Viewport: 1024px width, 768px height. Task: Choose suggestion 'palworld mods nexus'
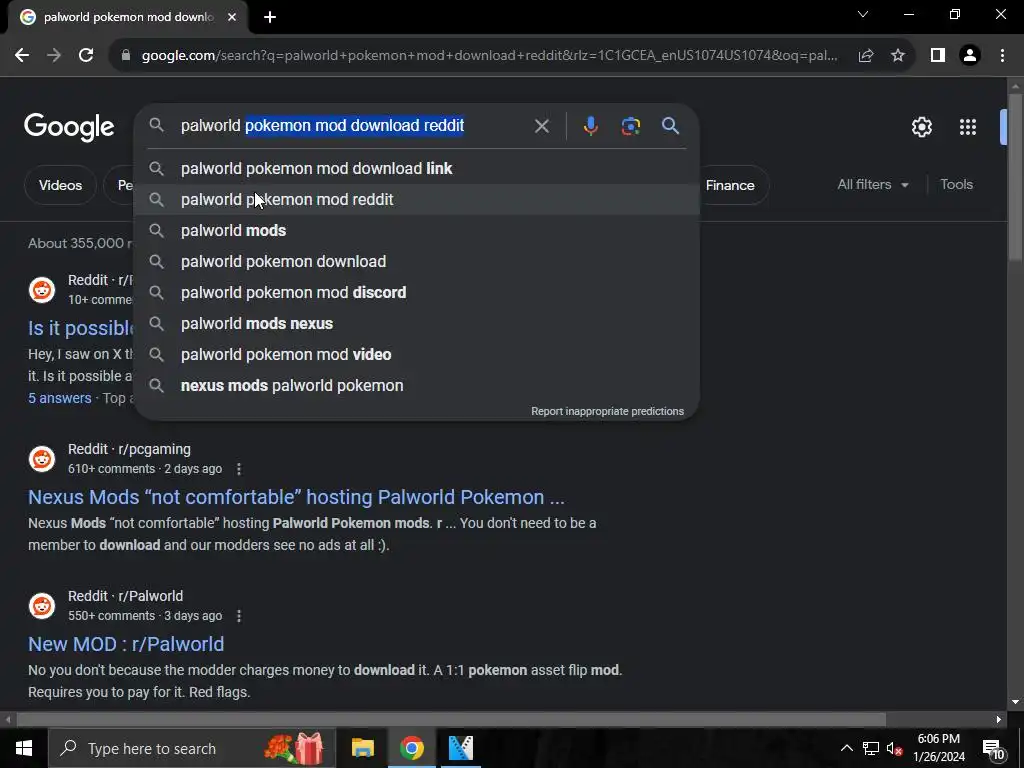(417, 324)
